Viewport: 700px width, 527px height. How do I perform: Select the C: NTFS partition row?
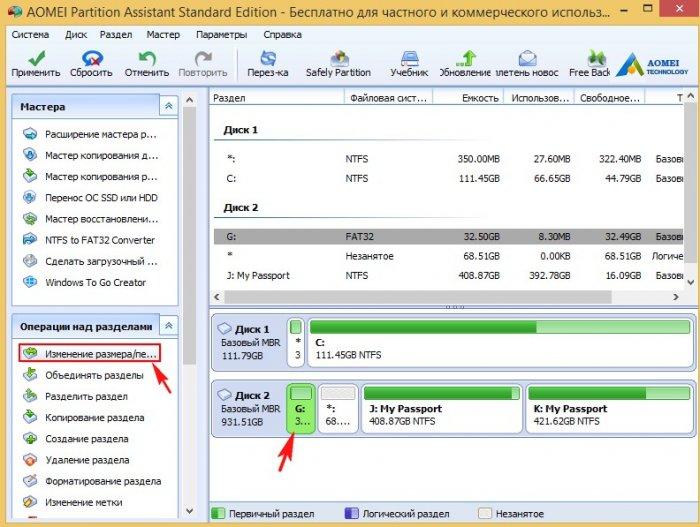point(448,179)
